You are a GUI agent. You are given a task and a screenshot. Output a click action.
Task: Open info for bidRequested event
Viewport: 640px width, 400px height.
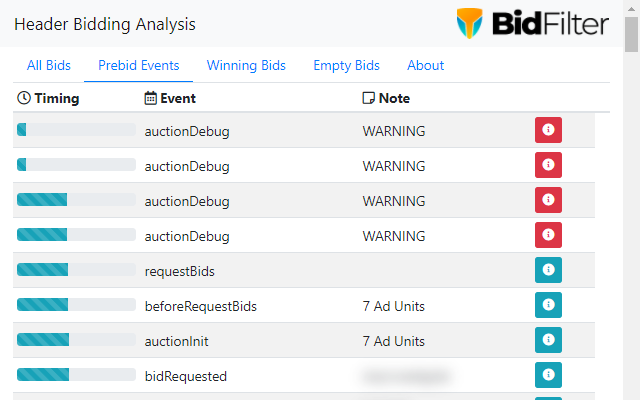coord(548,375)
